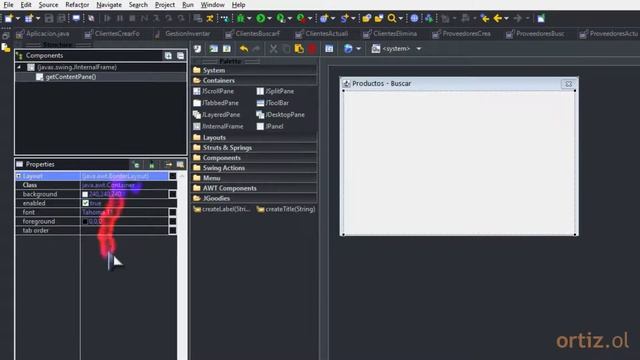
Task: Open the Navigate menu
Action: (109, 5)
